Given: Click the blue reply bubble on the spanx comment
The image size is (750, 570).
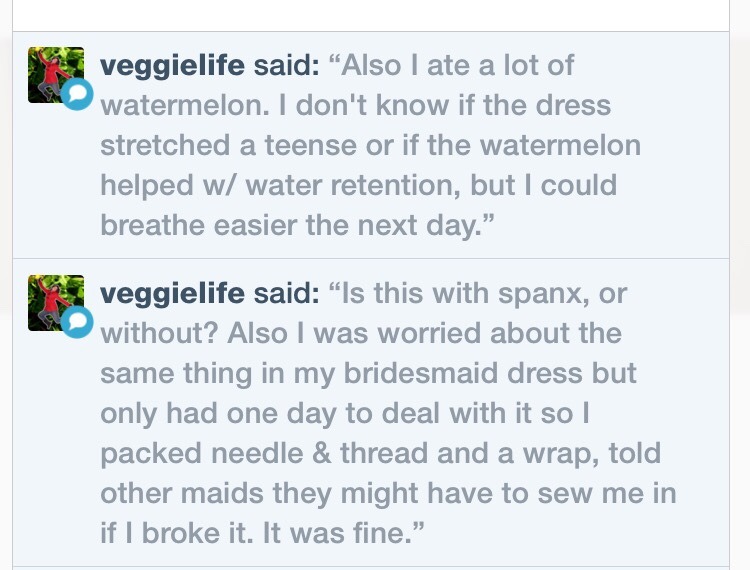Looking at the screenshot, I should (77, 322).
